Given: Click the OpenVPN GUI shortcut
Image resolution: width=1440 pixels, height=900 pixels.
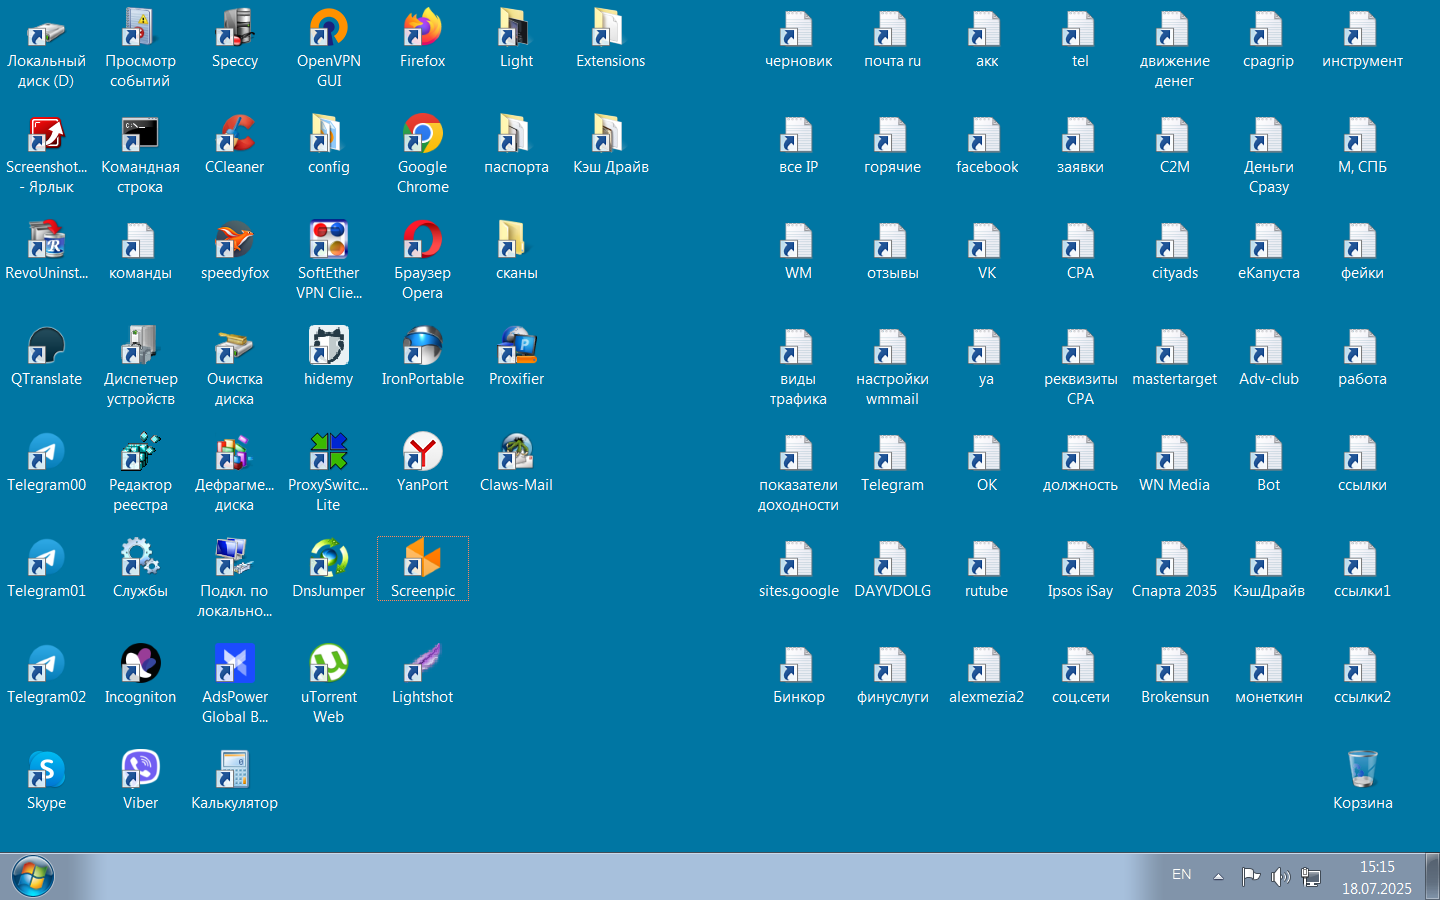Looking at the screenshot, I should (x=328, y=48).
